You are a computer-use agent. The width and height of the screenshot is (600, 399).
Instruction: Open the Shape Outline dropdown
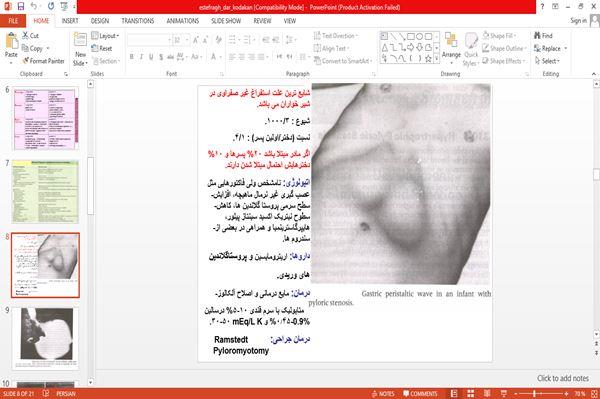click(x=504, y=48)
